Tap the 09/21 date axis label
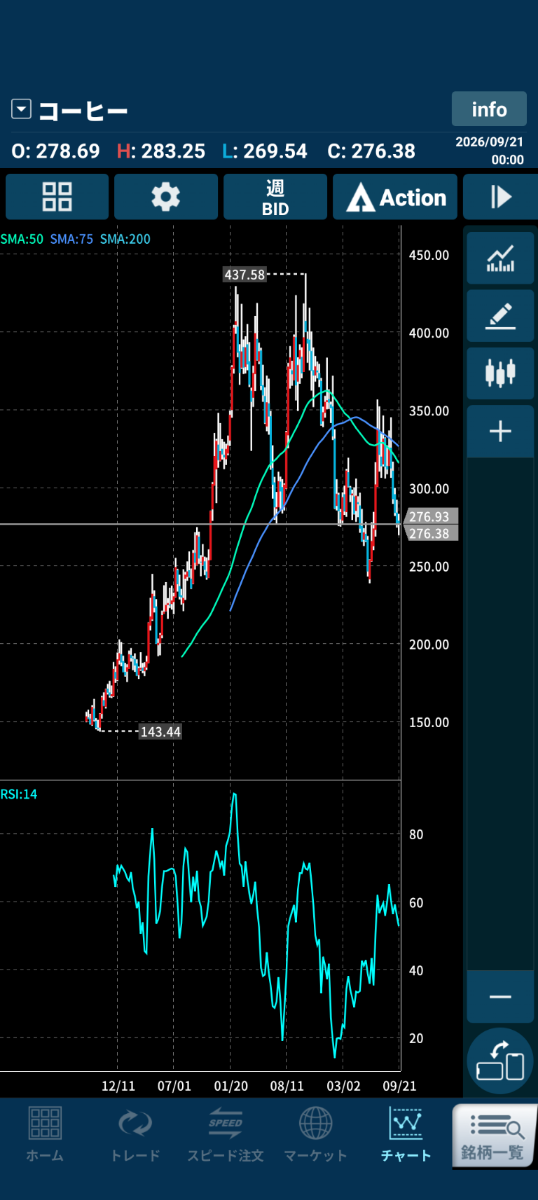 [400, 1084]
